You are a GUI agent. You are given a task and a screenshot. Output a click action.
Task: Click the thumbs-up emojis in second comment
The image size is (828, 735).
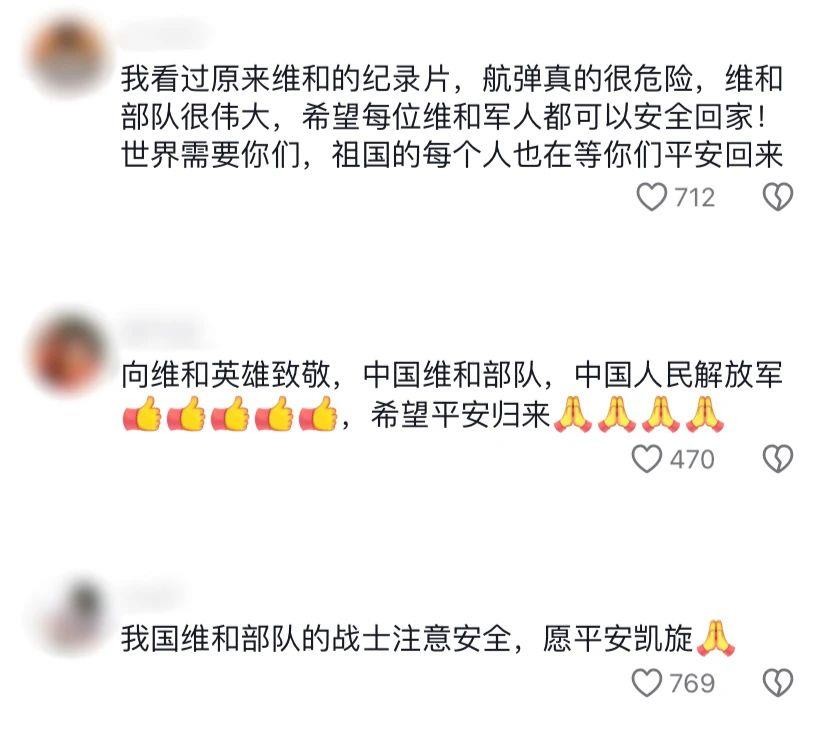click(230, 414)
